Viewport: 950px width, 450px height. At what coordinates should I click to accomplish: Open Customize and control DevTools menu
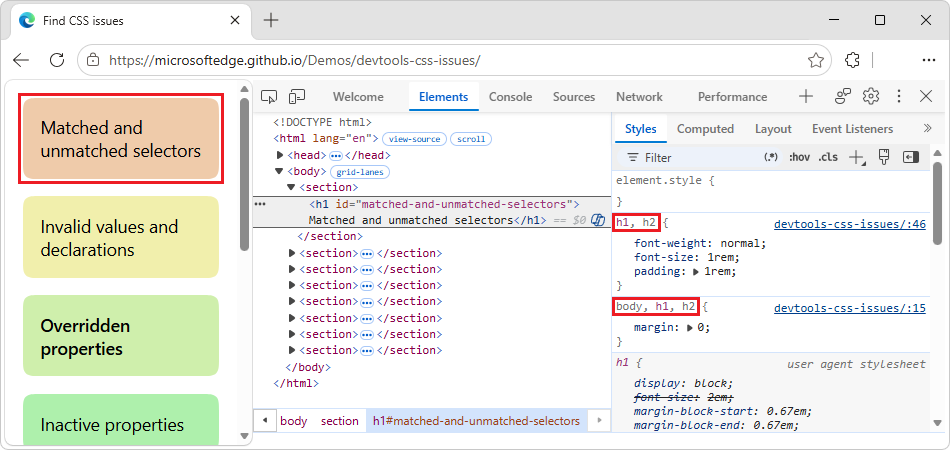[x=899, y=96]
